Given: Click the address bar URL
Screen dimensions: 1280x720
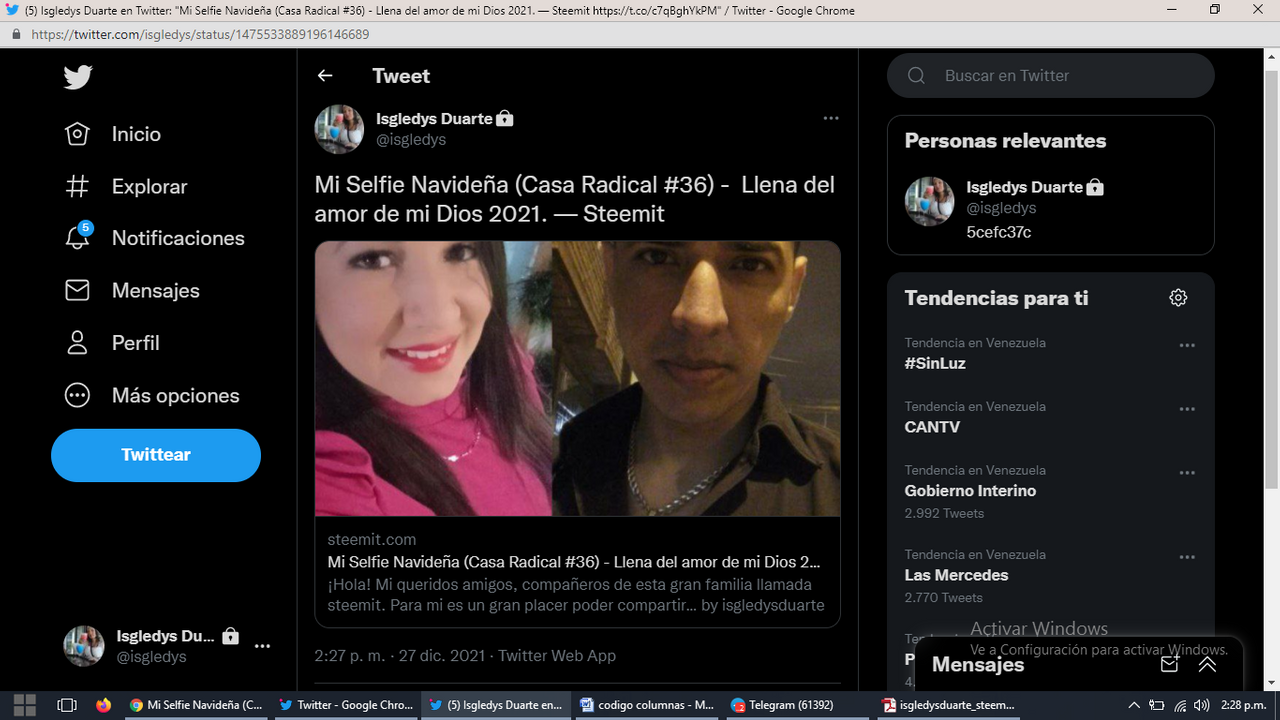Looking at the screenshot, I should (x=200, y=34).
